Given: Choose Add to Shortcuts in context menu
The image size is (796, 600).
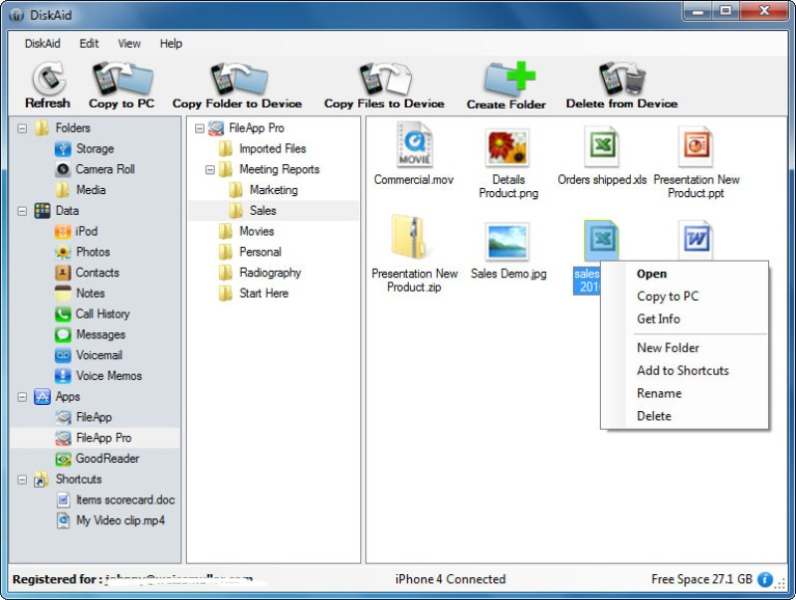Looking at the screenshot, I should [682, 370].
